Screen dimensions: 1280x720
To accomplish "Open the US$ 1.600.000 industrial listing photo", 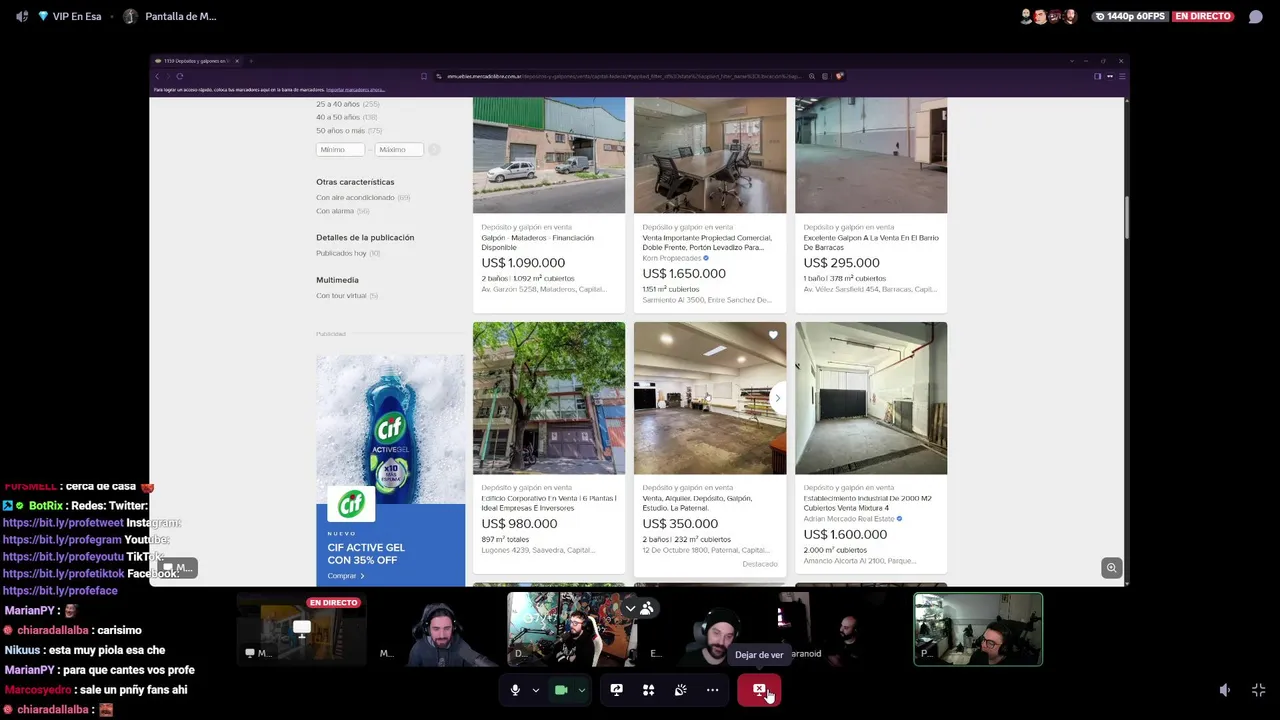I will click(x=871, y=398).
